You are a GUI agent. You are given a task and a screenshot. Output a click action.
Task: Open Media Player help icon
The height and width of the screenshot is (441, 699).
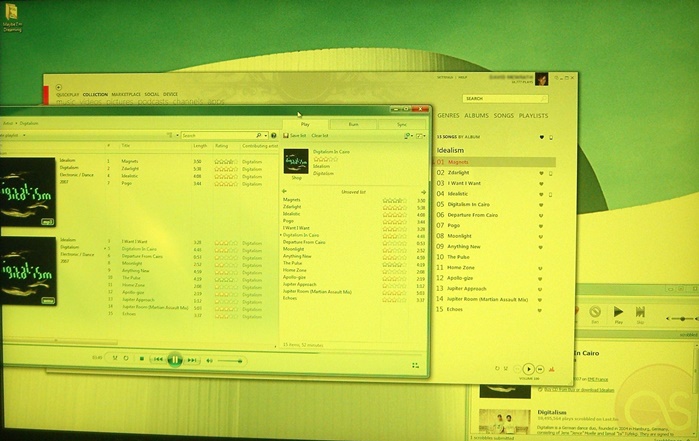pyautogui.click(x=274, y=135)
